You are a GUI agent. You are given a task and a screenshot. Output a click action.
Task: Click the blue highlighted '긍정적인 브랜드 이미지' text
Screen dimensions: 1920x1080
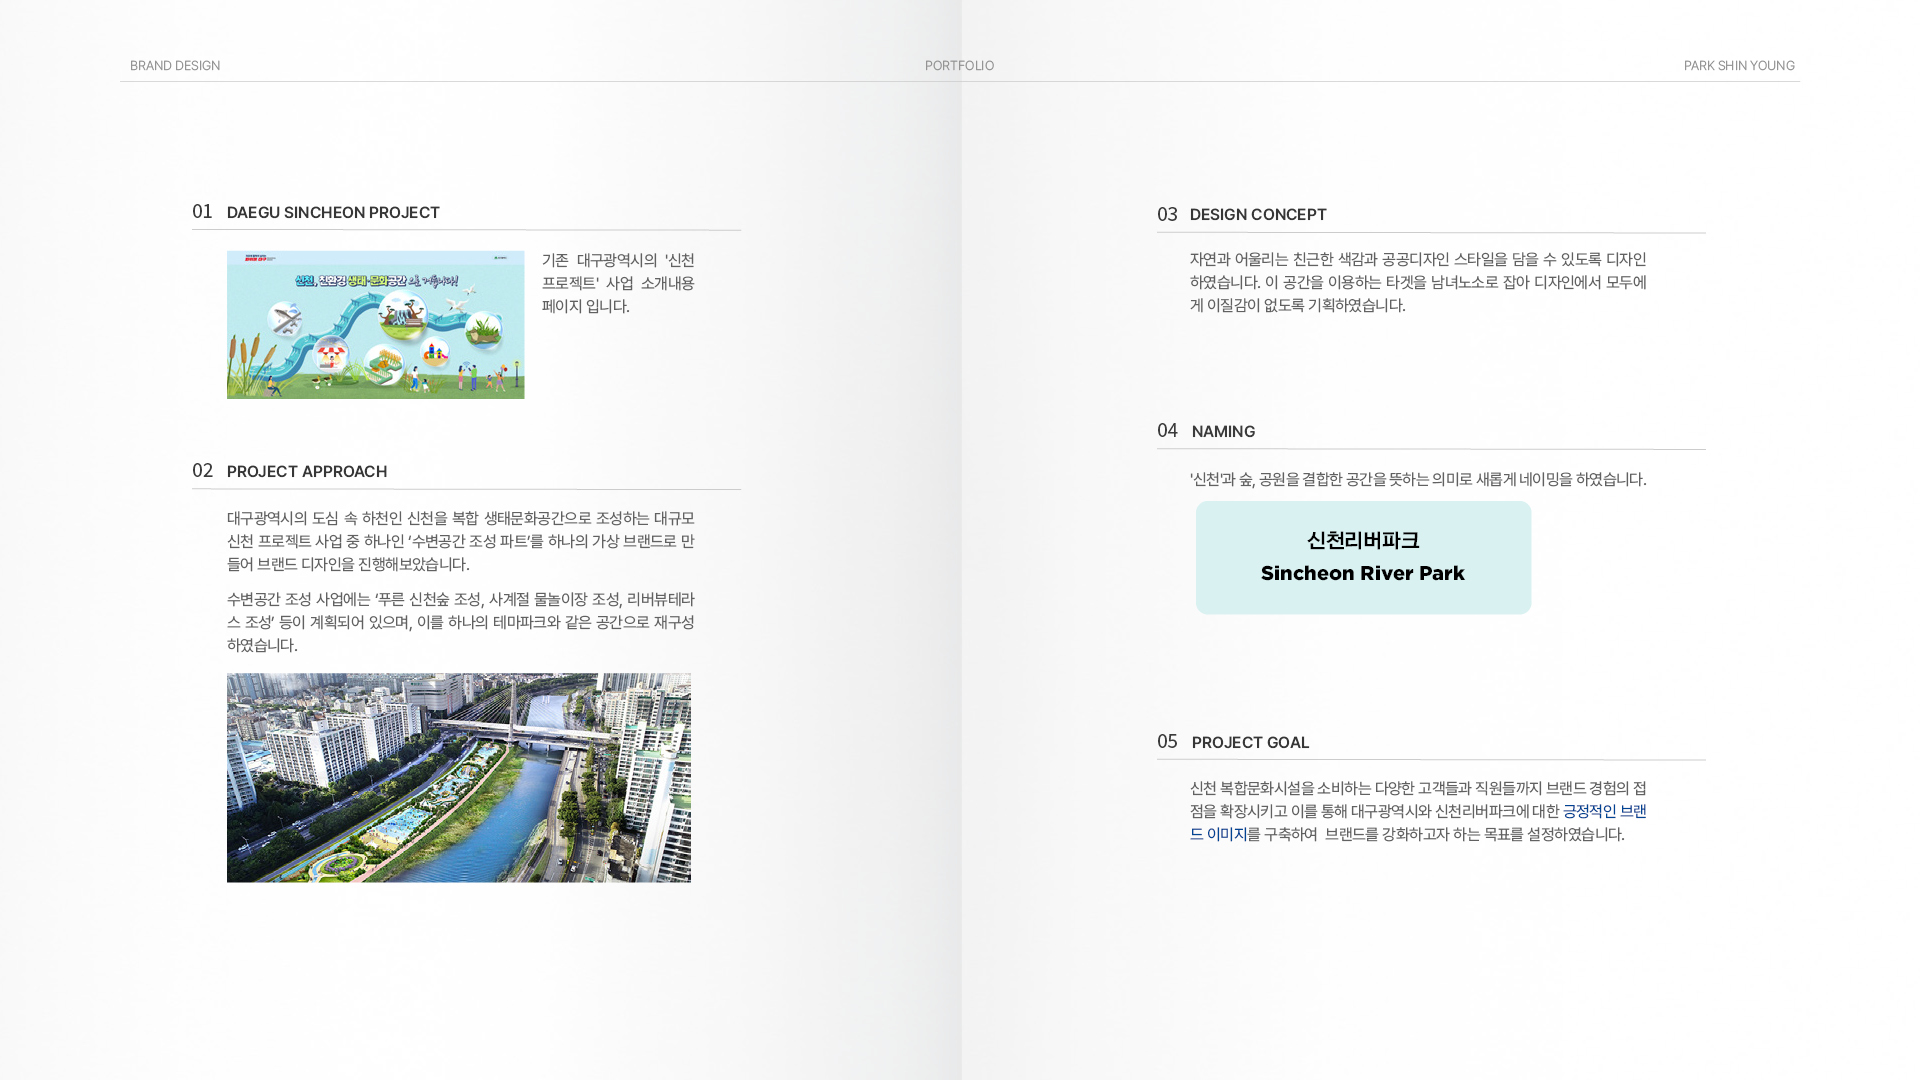tap(1604, 812)
